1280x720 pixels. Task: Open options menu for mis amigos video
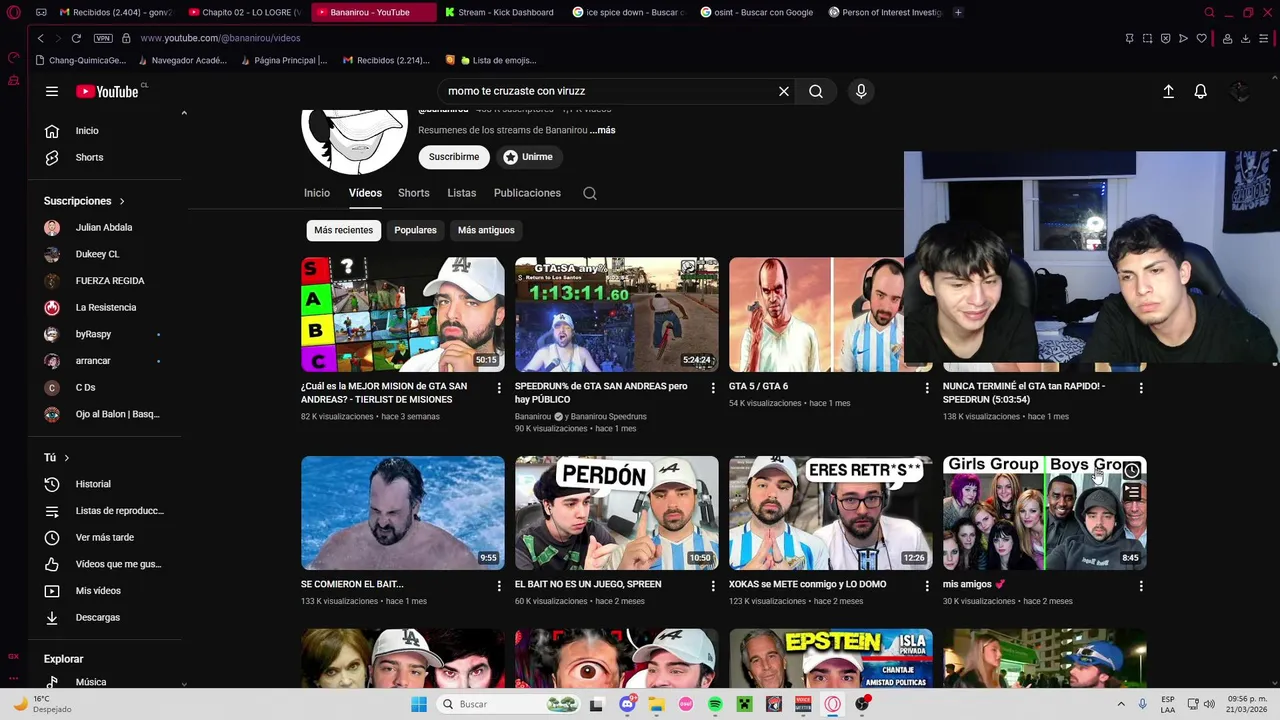[1141, 586]
